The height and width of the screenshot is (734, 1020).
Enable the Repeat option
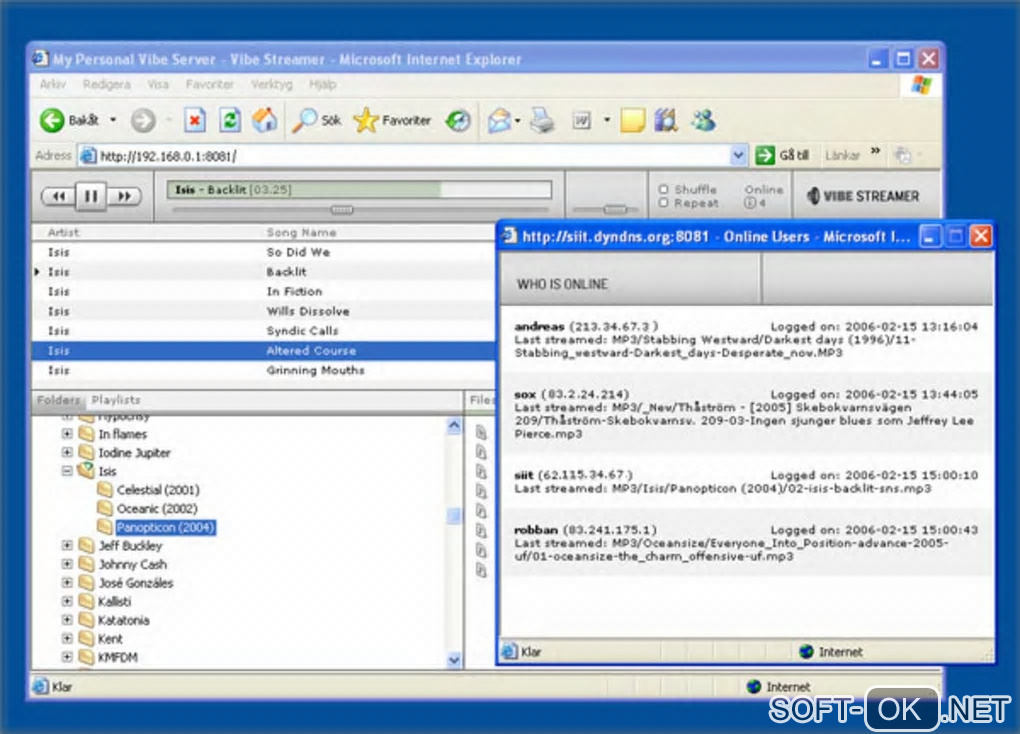point(664,203)
